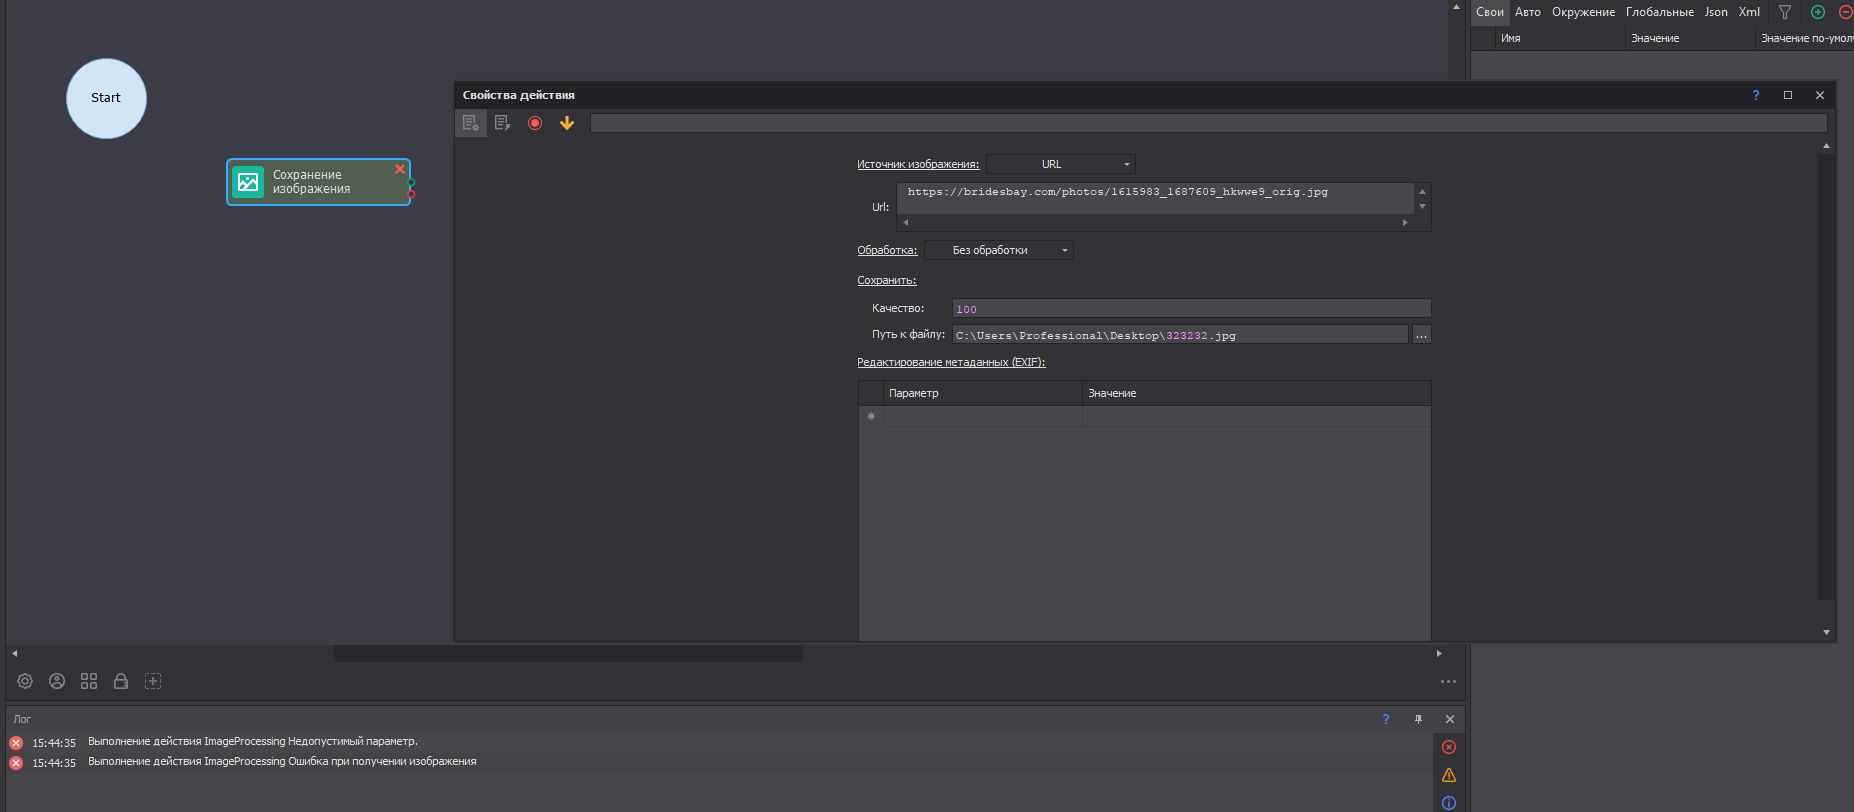Image resolution: width=1854 pixels, height=812 pixels.
Task: Switch to the Глобальные variables tab
Action: tap(1659, 12)
